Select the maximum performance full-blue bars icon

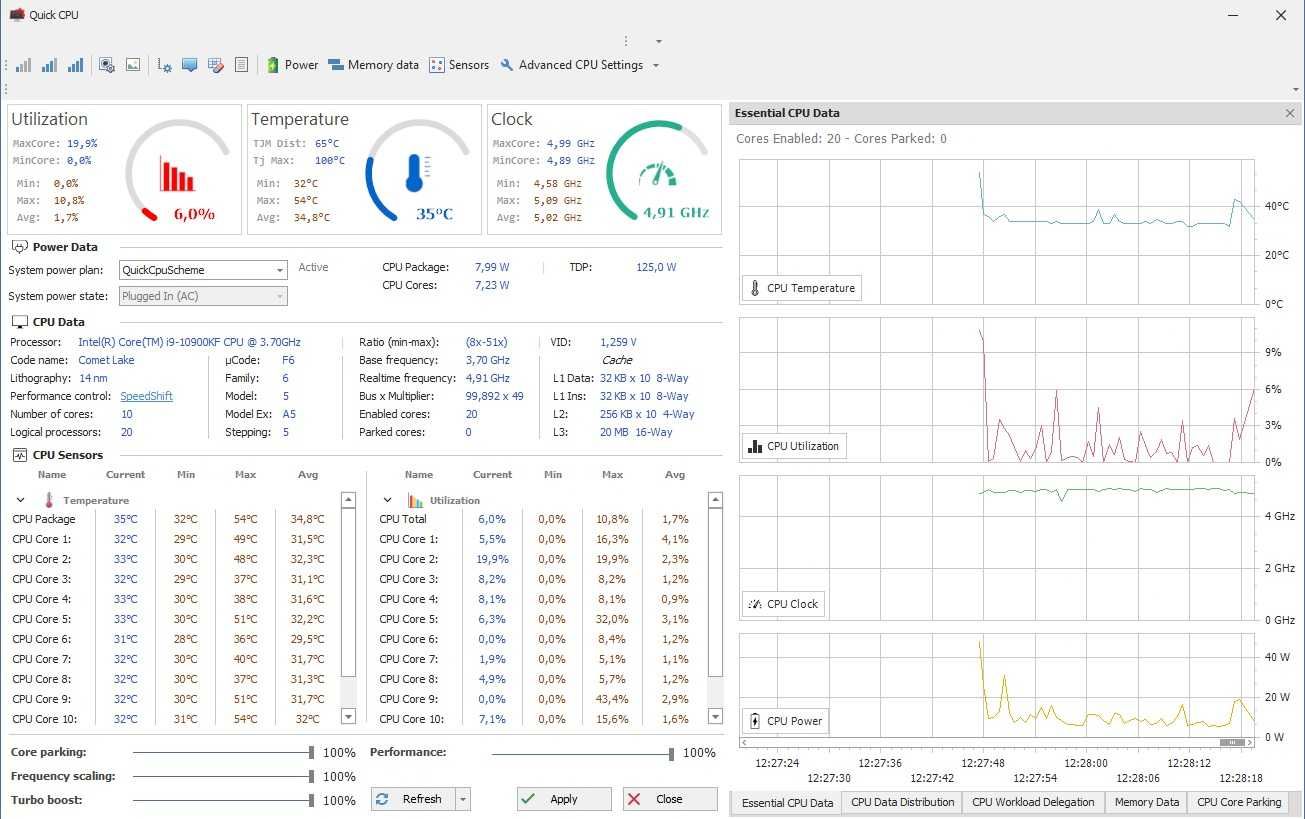click(75, 65)
